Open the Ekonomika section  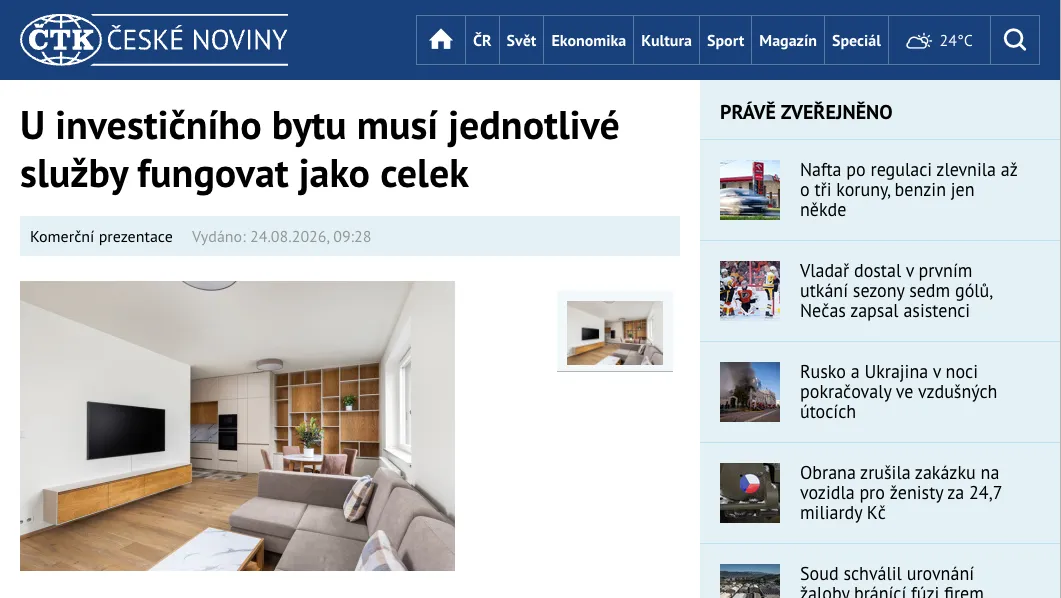tap(588, 41)
